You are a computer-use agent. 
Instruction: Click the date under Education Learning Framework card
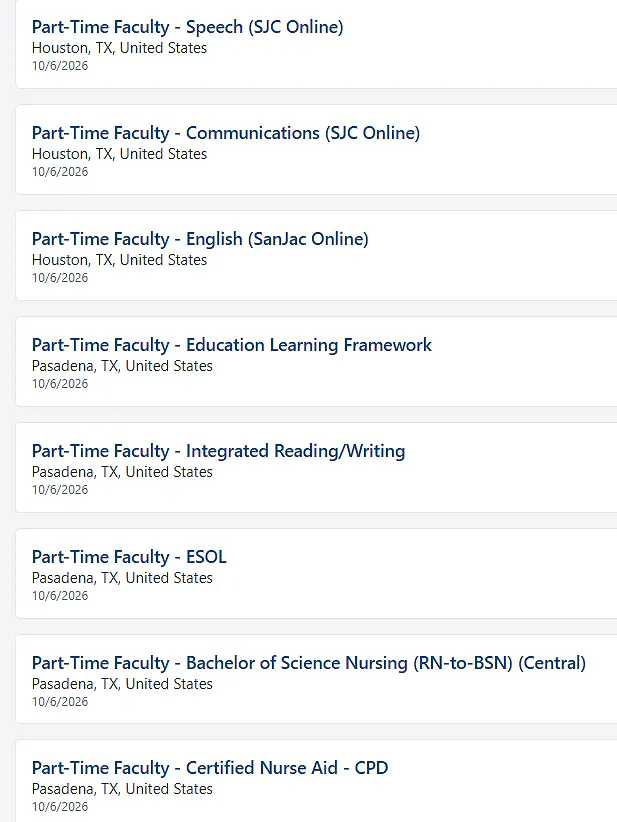click(x=60, y=384)
